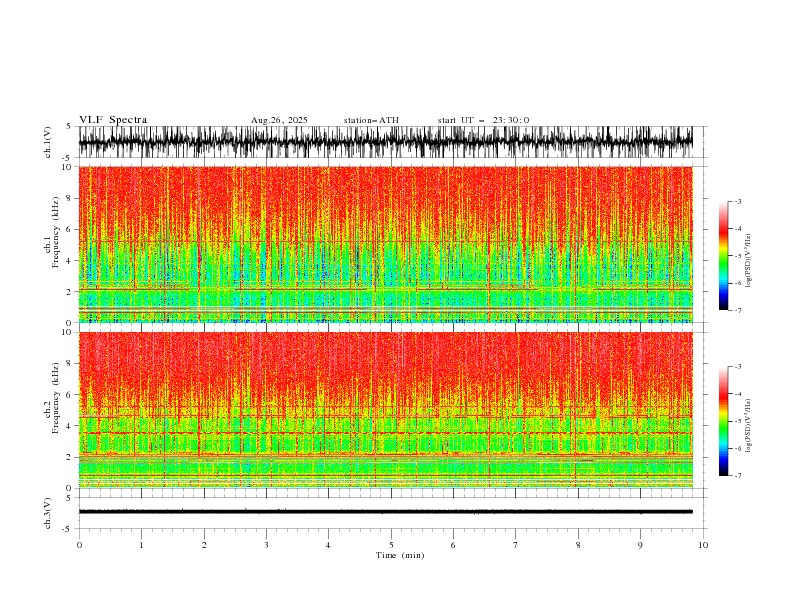Click the "5" tick on the ch.1(V) axis
This screenshot has width=792, height=612.
click(71, 127)
